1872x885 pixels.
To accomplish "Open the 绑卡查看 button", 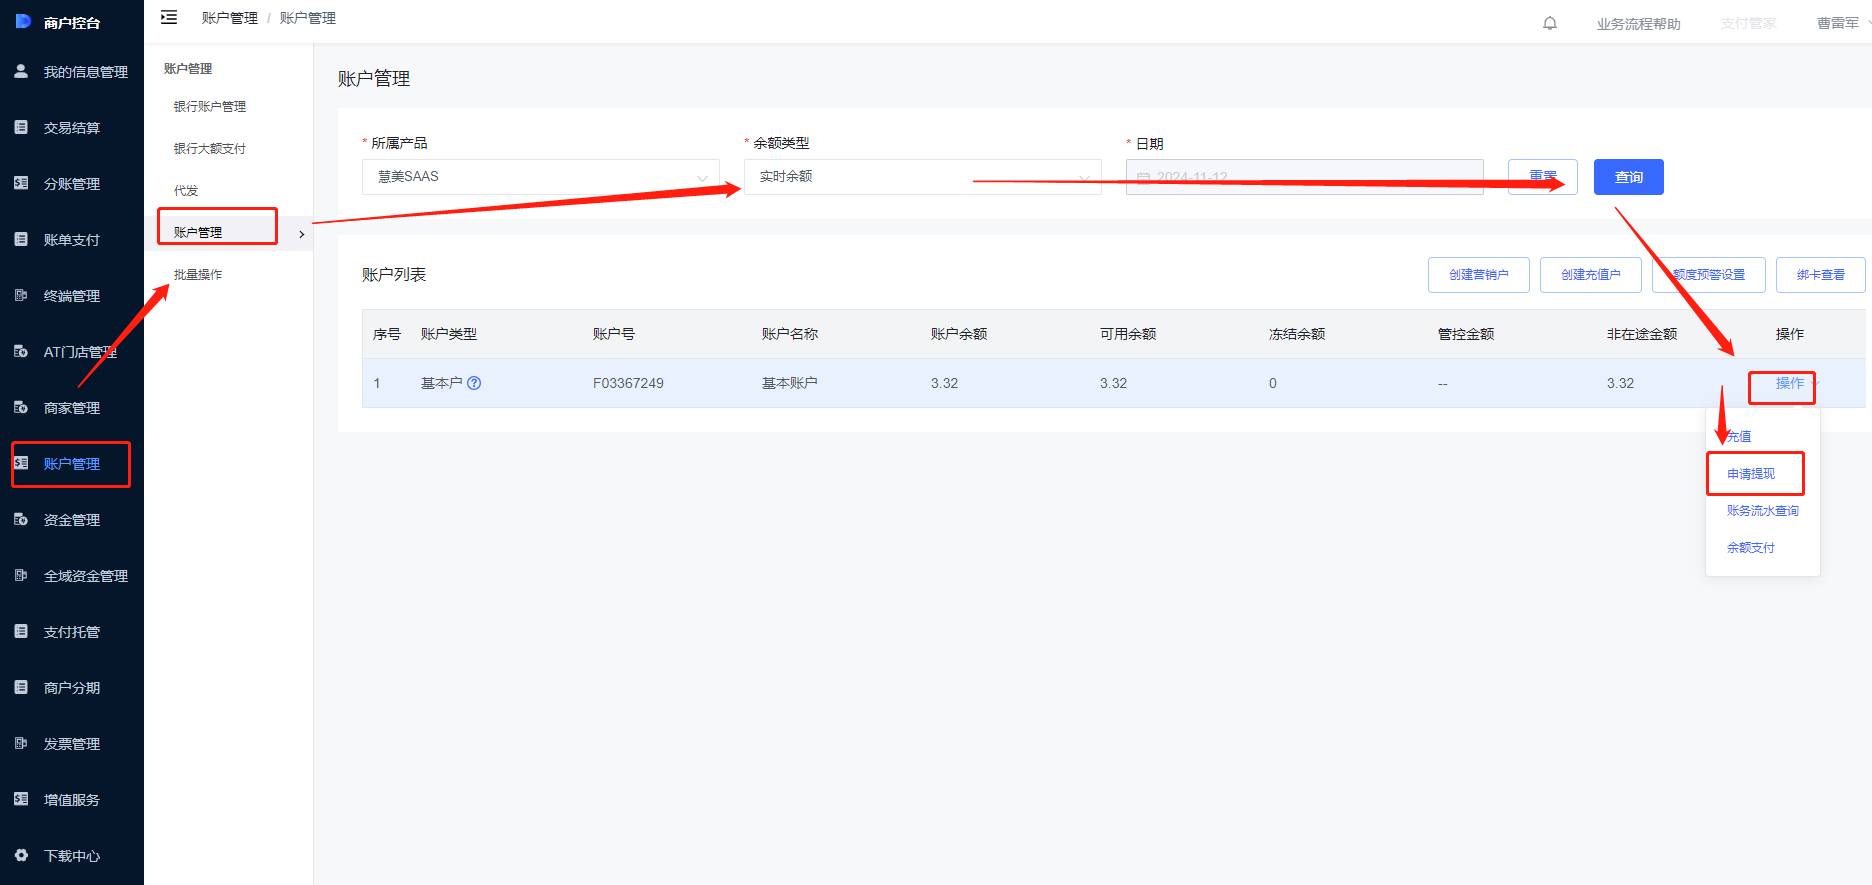I will coord(1820,275).
